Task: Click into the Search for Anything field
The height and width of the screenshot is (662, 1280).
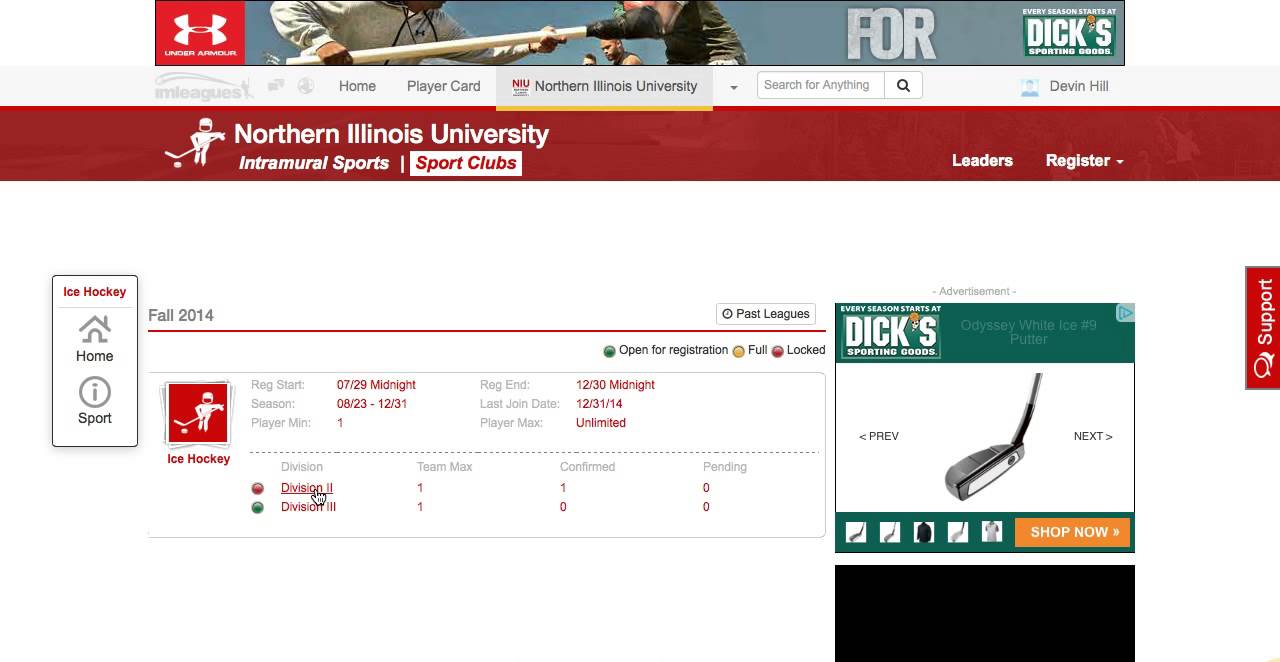Action: coord(821,85)
